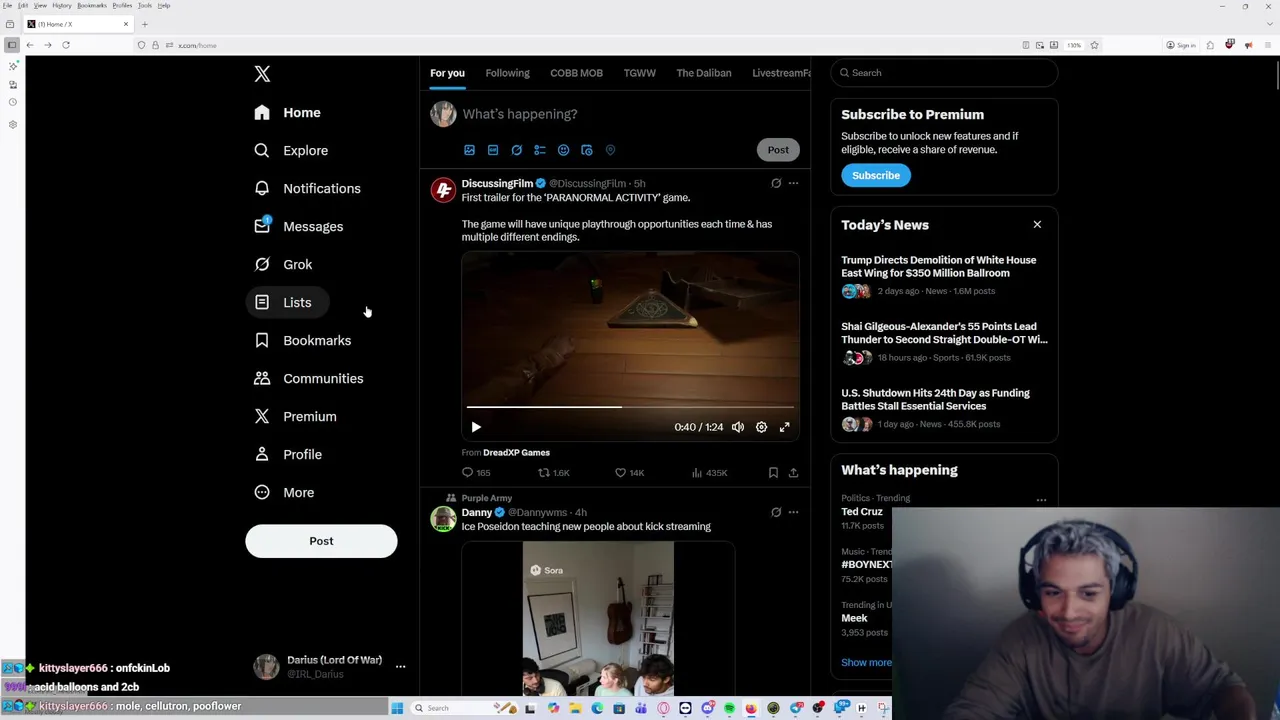Click the X search box
The width and height of the screenshot is (1280, 720).
pyautogui.click(x=944, y=73)
